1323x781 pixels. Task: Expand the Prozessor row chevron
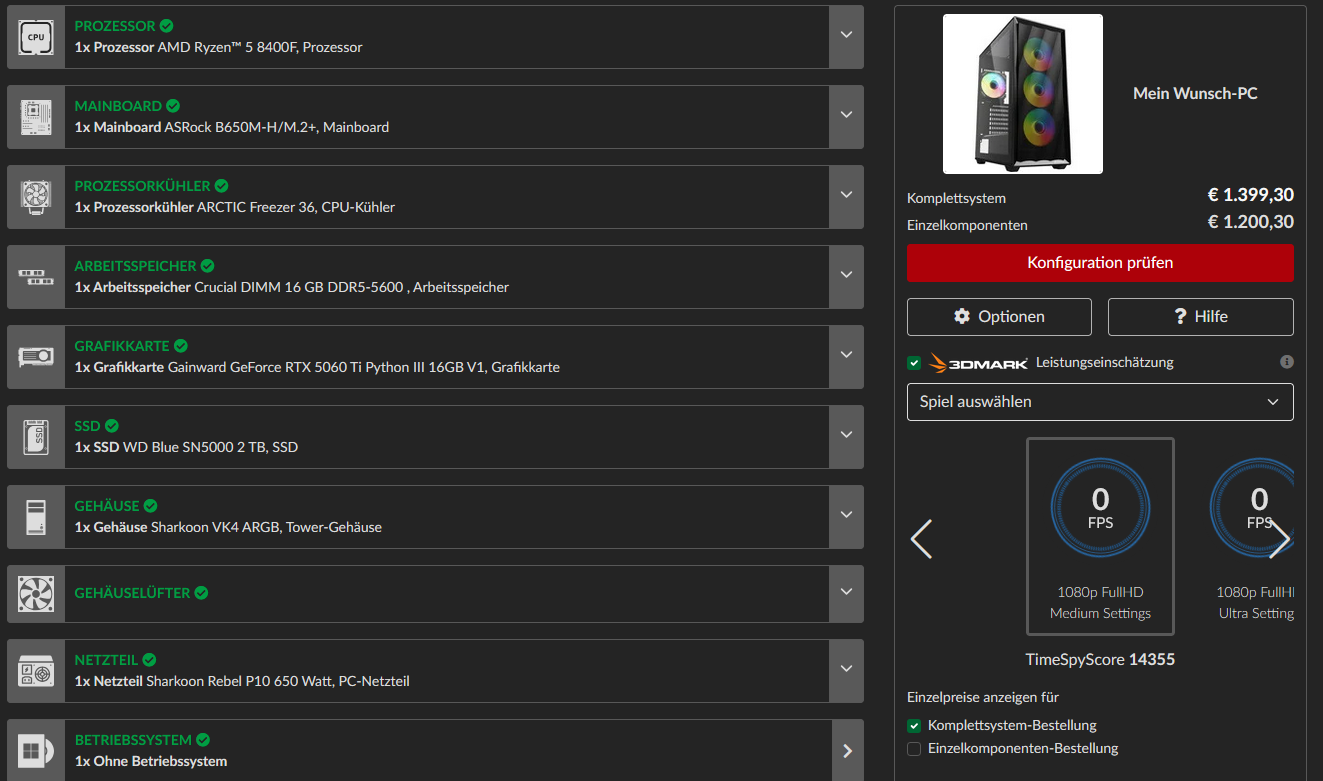pos(846,37)
